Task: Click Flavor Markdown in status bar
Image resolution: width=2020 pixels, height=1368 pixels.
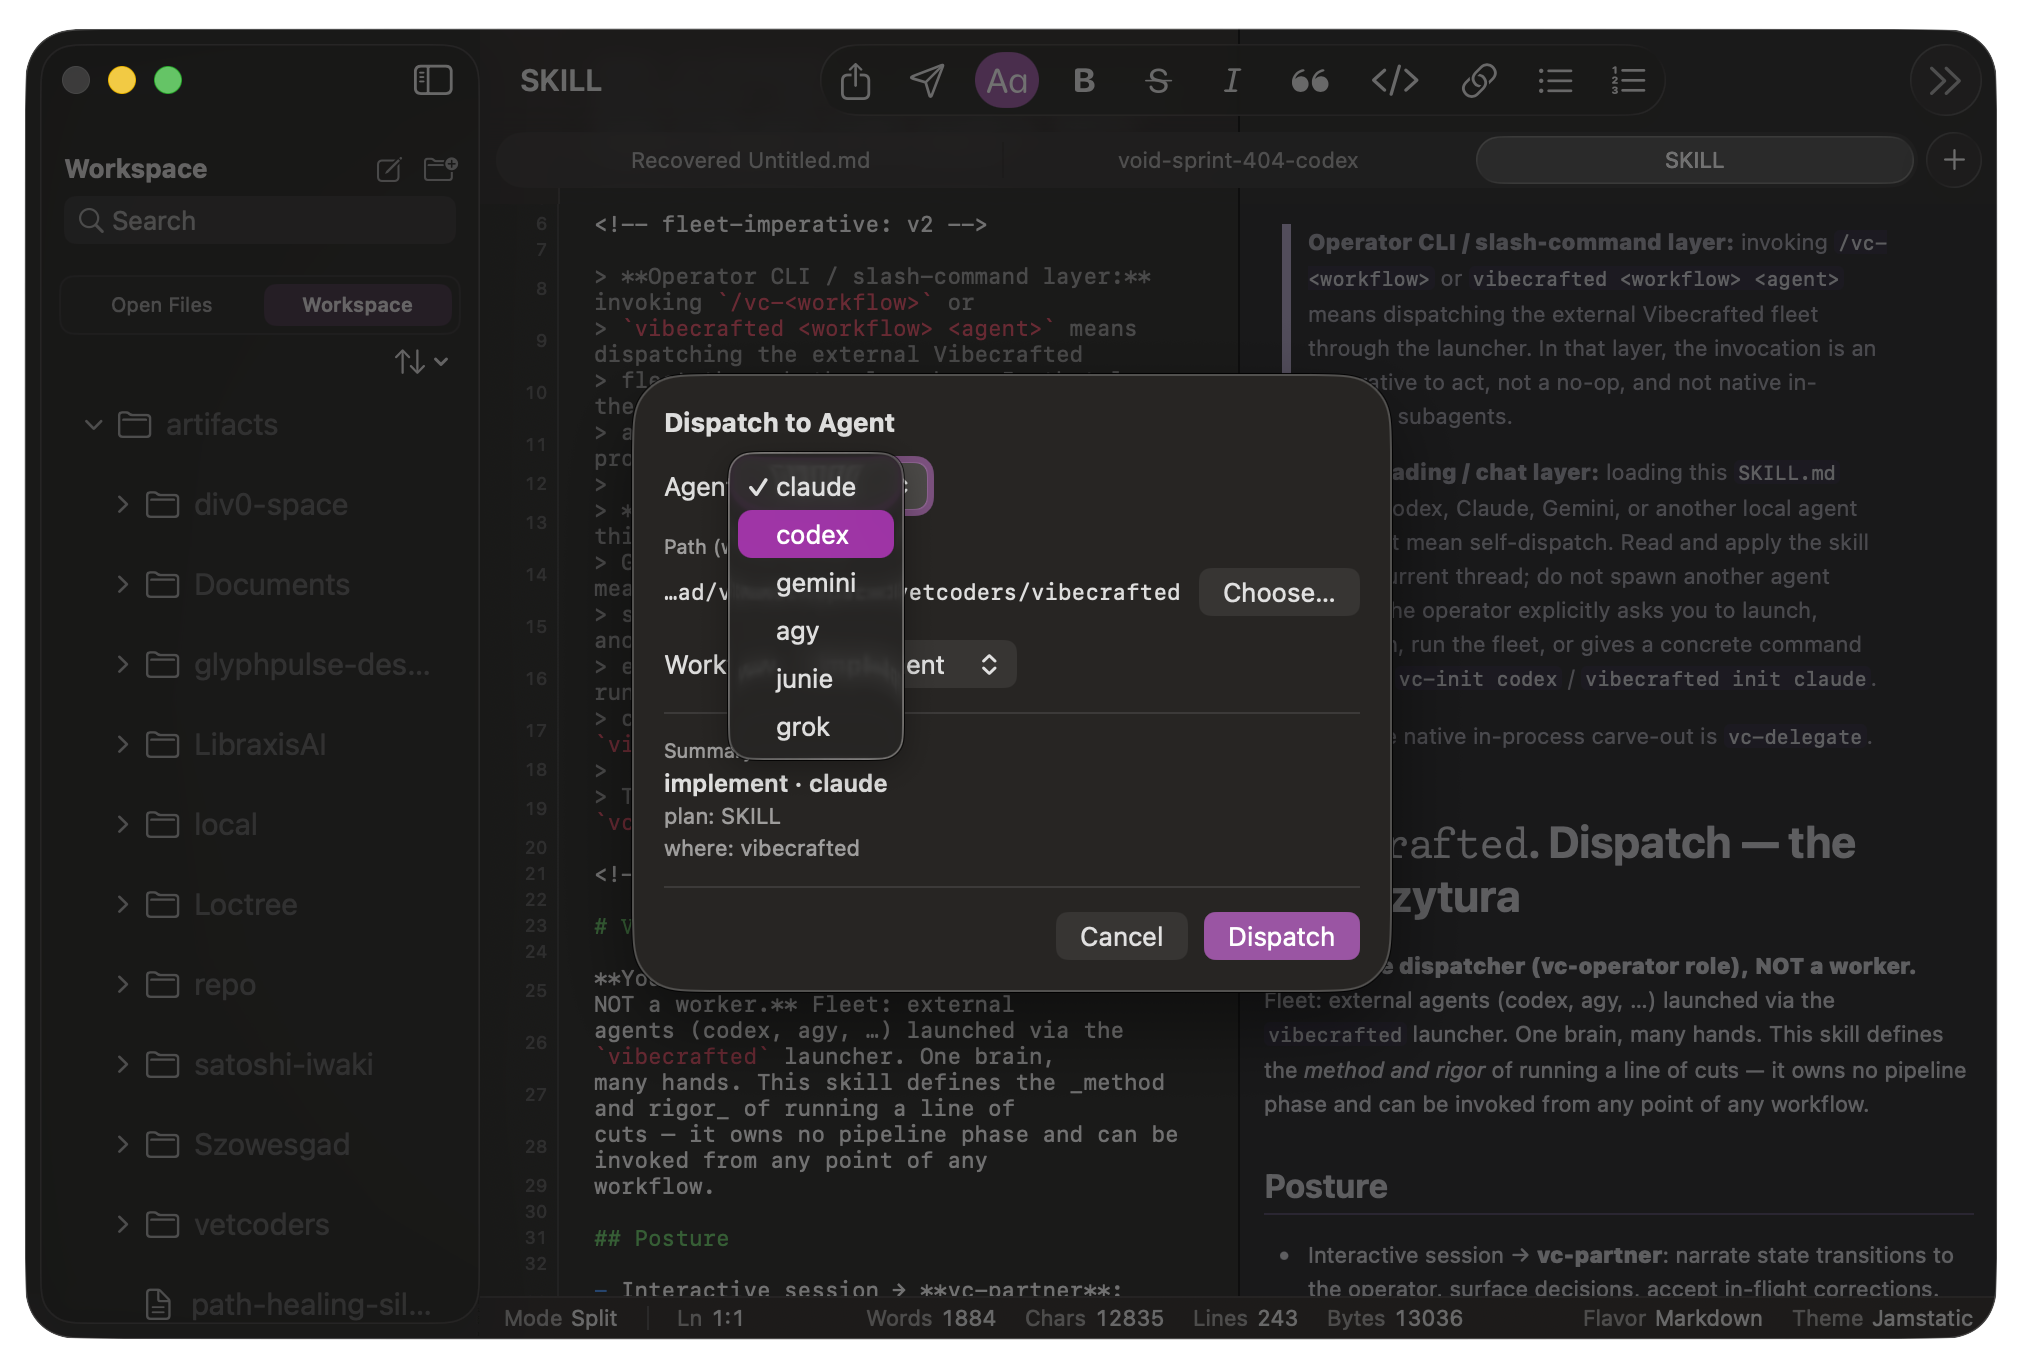Action: [x=1672, y=1318]
